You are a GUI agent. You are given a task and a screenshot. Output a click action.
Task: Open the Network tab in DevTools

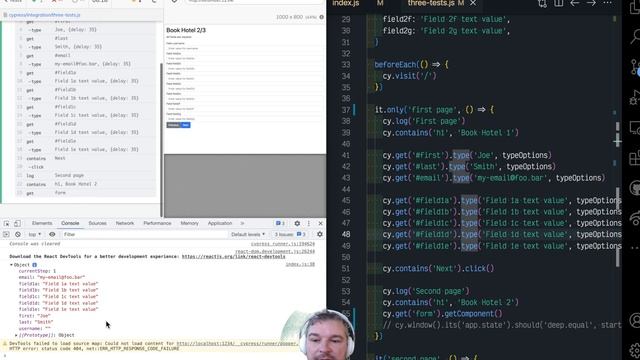pyautogui.click(x=125, y=223)
